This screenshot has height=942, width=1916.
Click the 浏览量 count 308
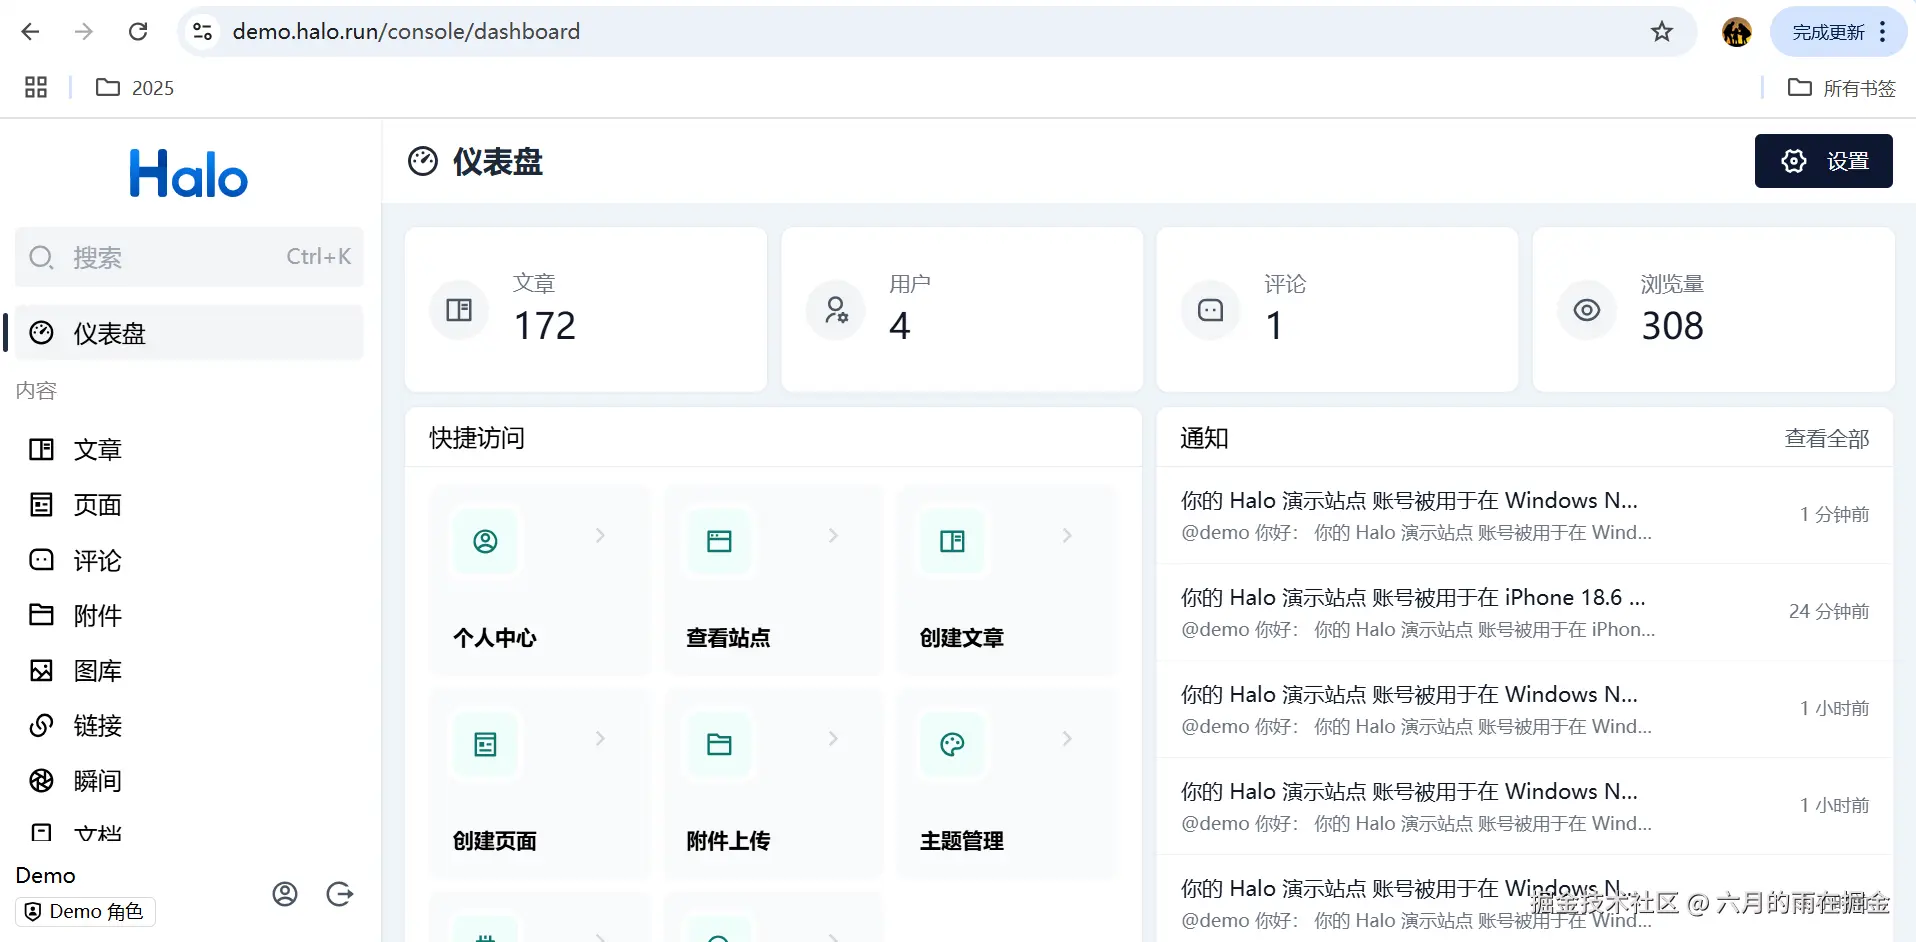[1673, 326]
